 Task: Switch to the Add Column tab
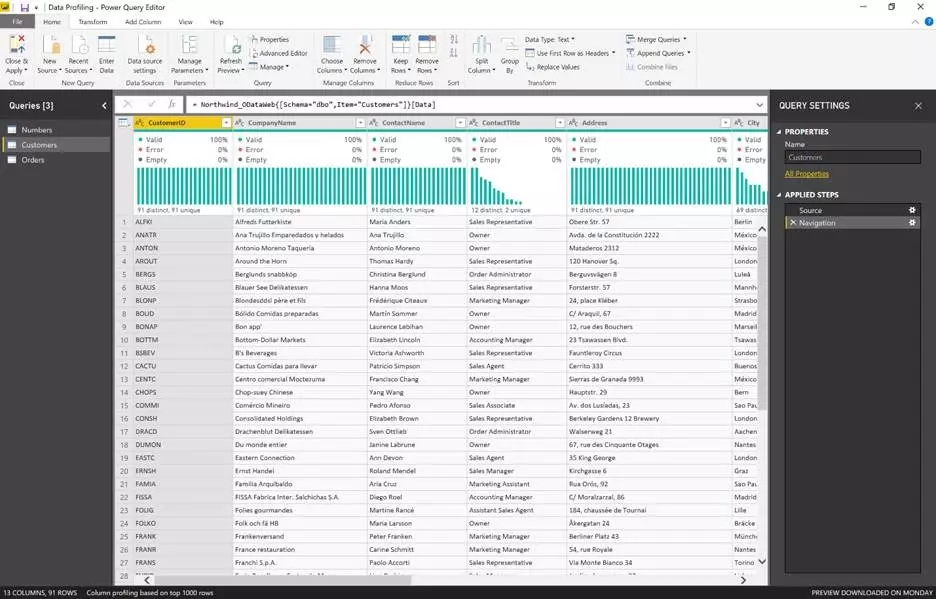click(143, 21)
